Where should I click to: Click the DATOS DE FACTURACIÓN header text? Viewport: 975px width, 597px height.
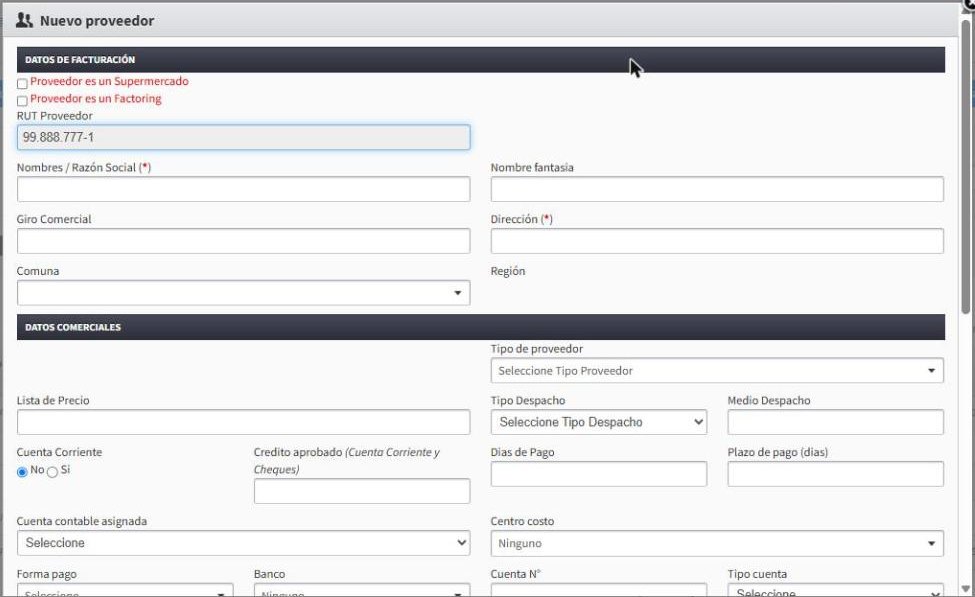click(80, 60)
